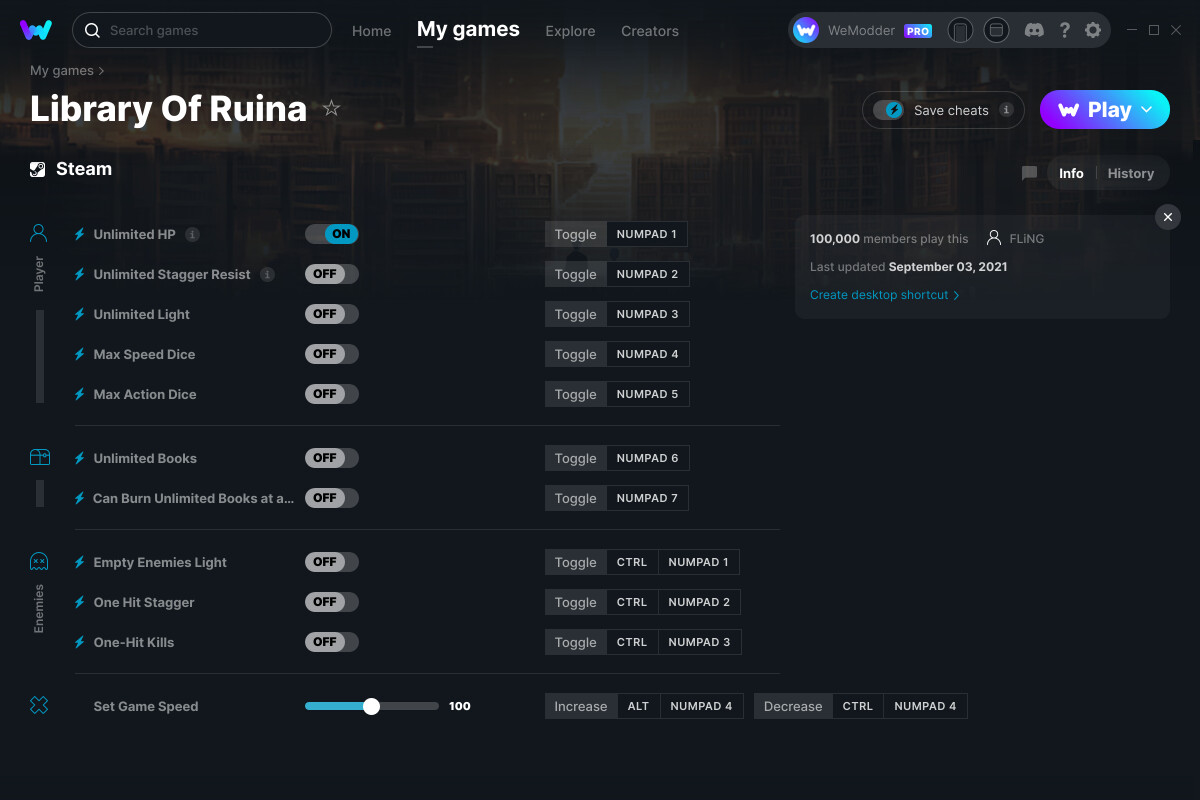The image size is (1200, 800).
Task: Switch to the History tab
Action: point(1131,173)
